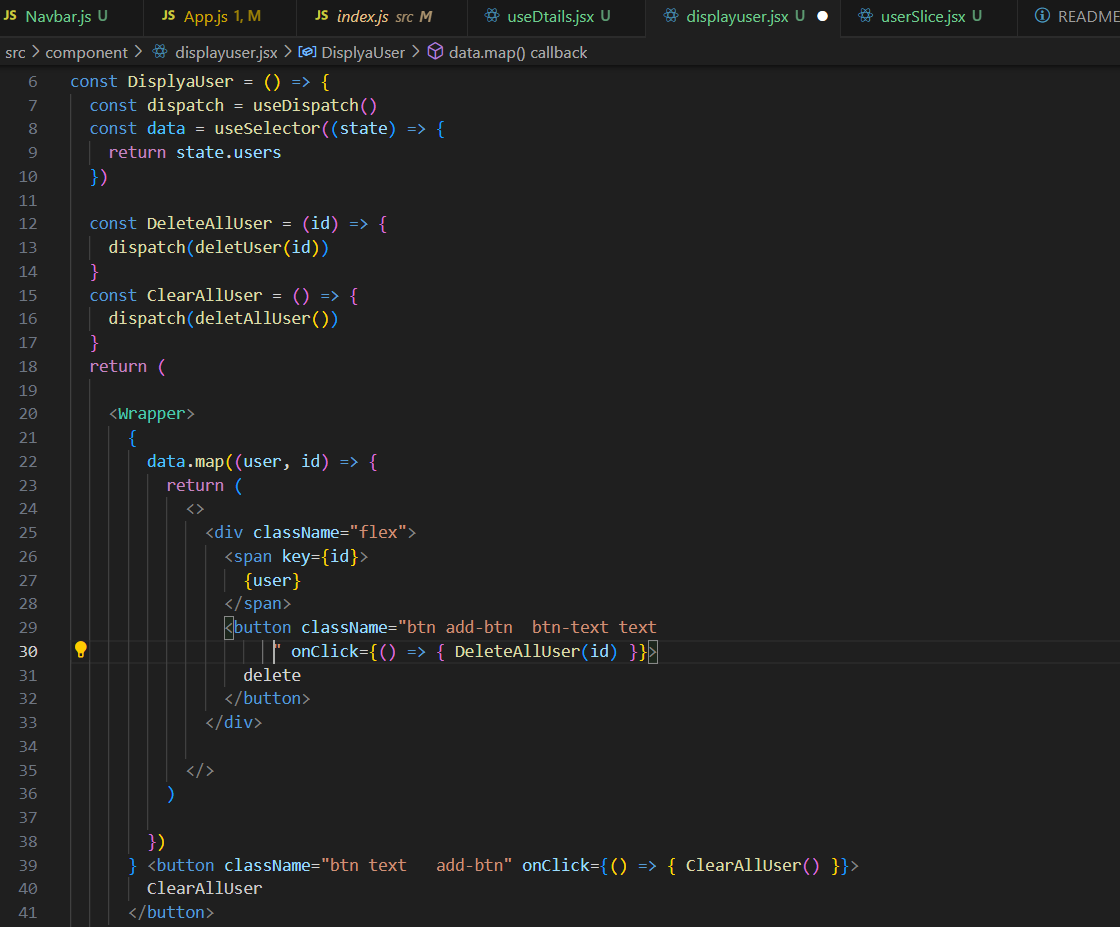Click 'ClearAllUser' declaration on line 15

204,295
